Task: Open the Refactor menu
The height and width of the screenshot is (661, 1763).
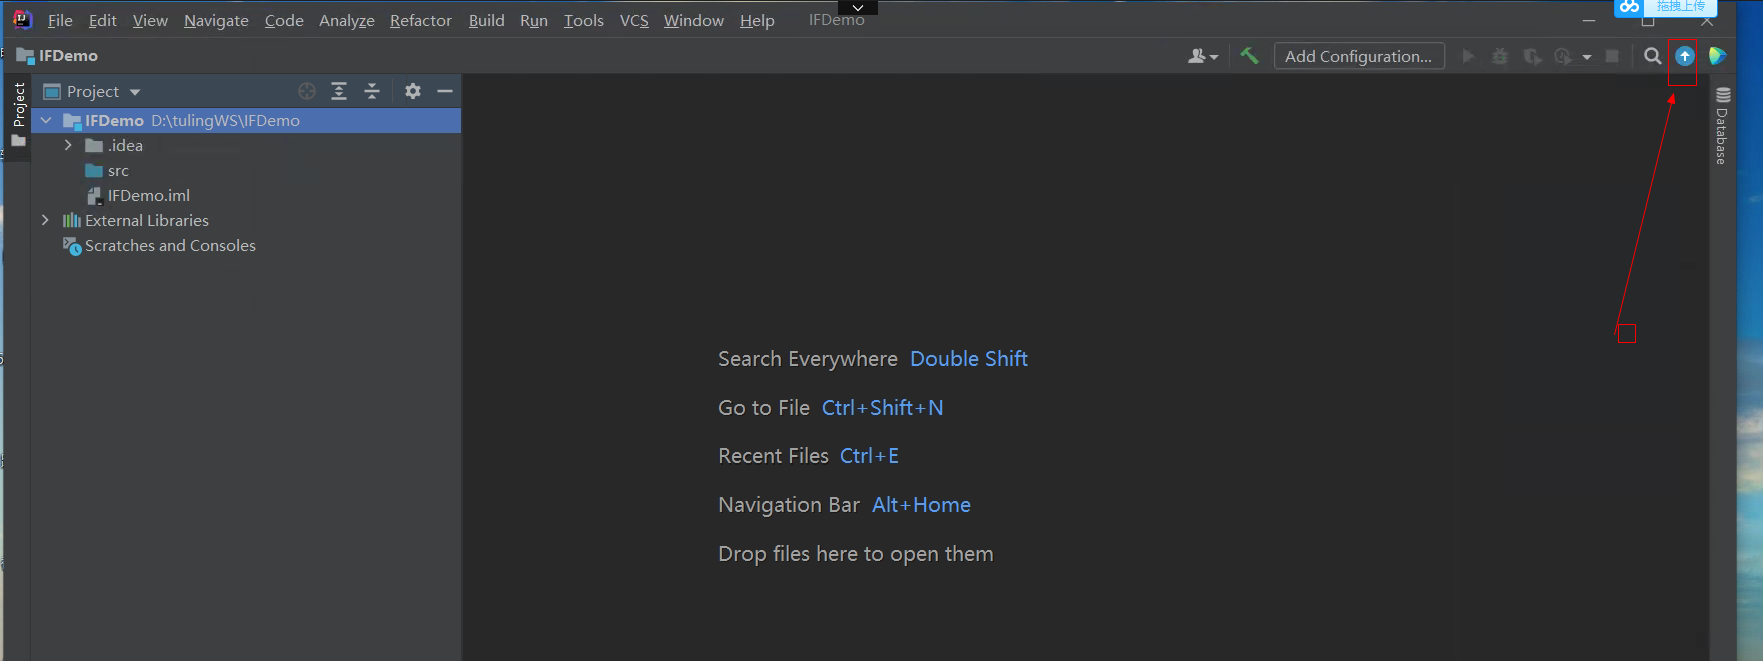Action: tap(420, 20)
